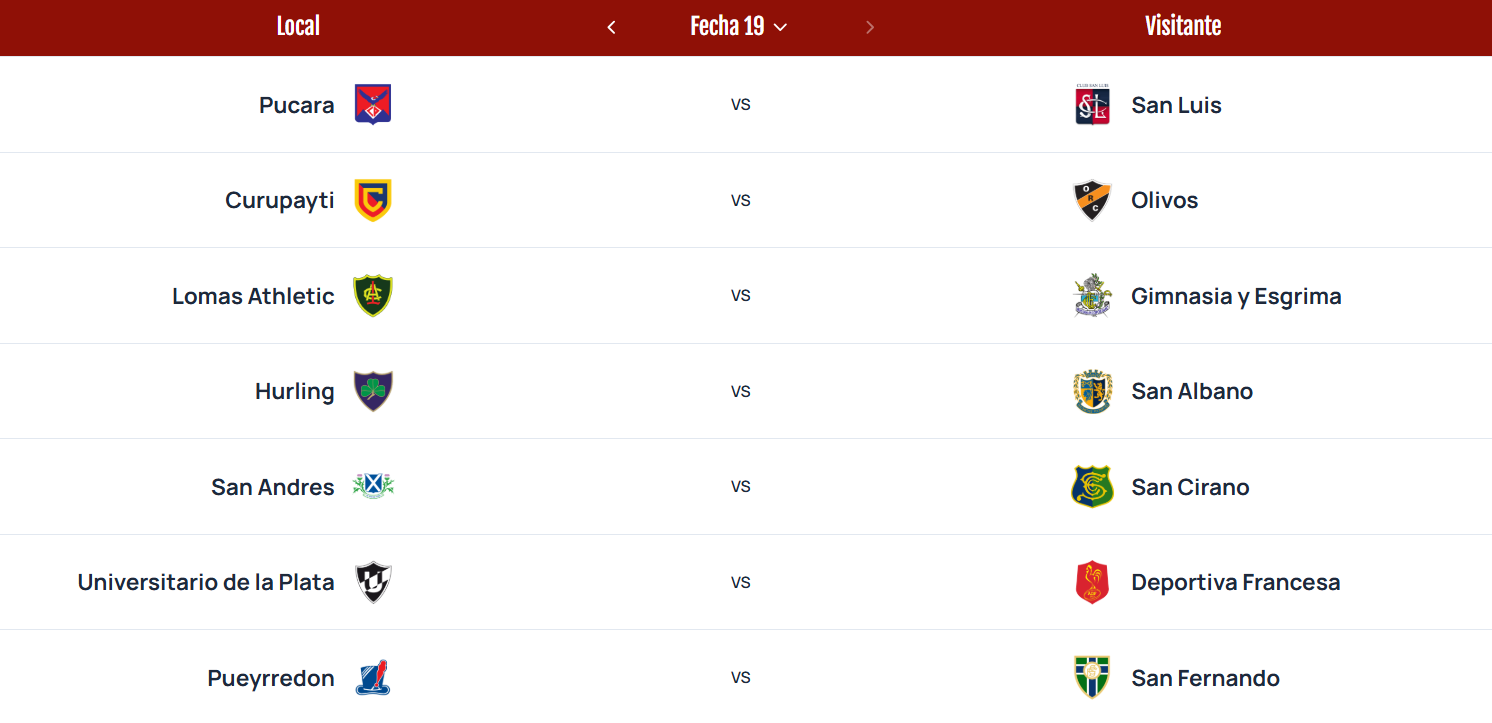Click the San Andres thistle emblem
Screen dimensions: 1492x723
coord(373,487)
